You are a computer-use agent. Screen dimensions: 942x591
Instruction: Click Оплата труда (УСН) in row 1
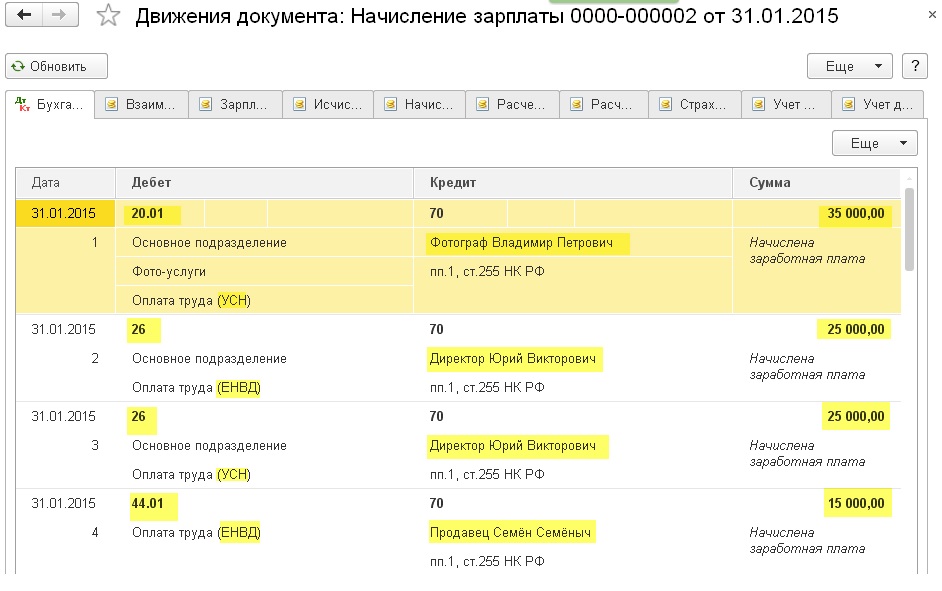[191, 300]
